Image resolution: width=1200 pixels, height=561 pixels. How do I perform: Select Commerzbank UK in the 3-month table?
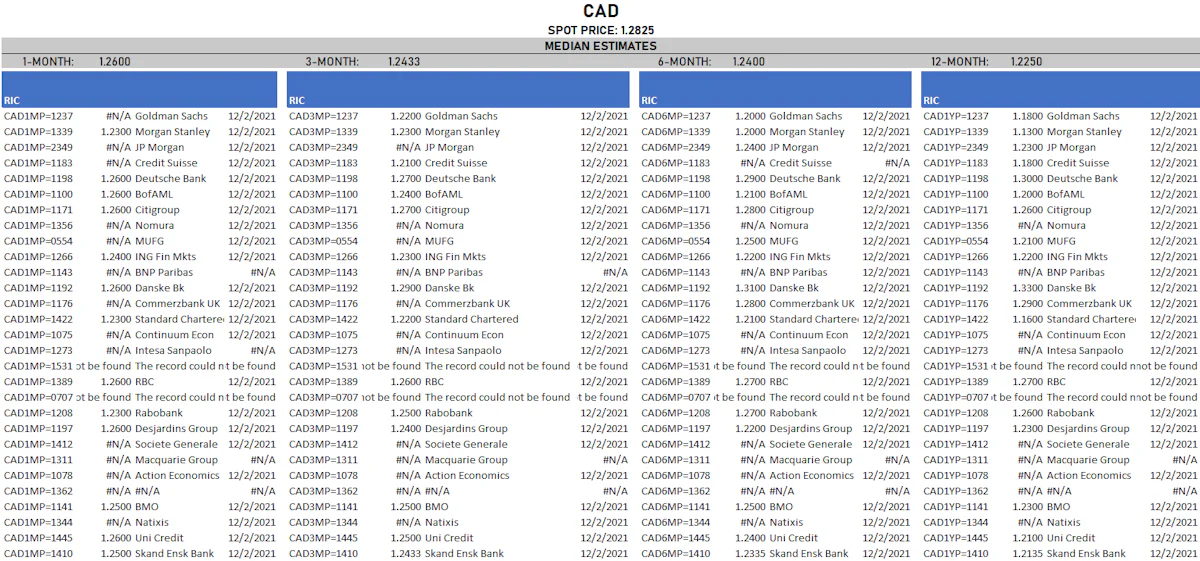(467, 304)
